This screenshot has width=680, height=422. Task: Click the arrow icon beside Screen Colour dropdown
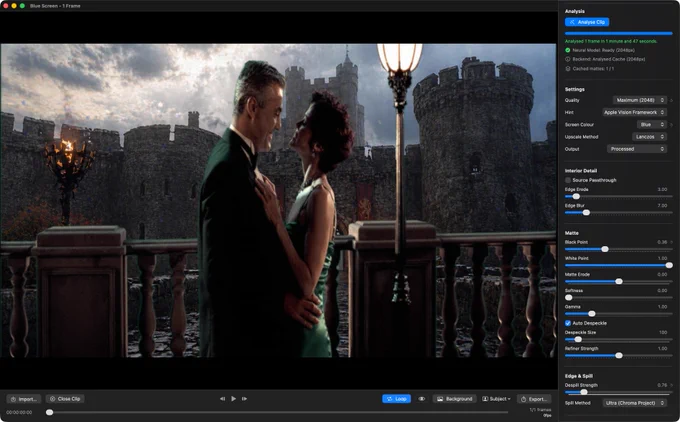click(671, 125)
